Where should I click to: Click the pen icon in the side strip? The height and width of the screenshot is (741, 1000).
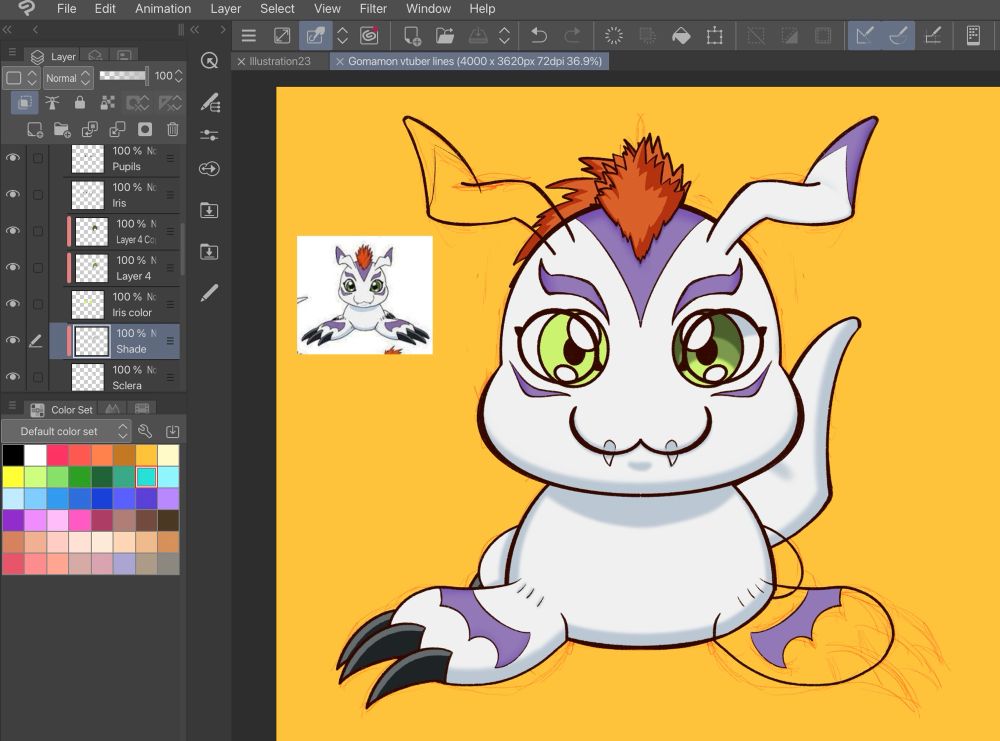(209, 293)
